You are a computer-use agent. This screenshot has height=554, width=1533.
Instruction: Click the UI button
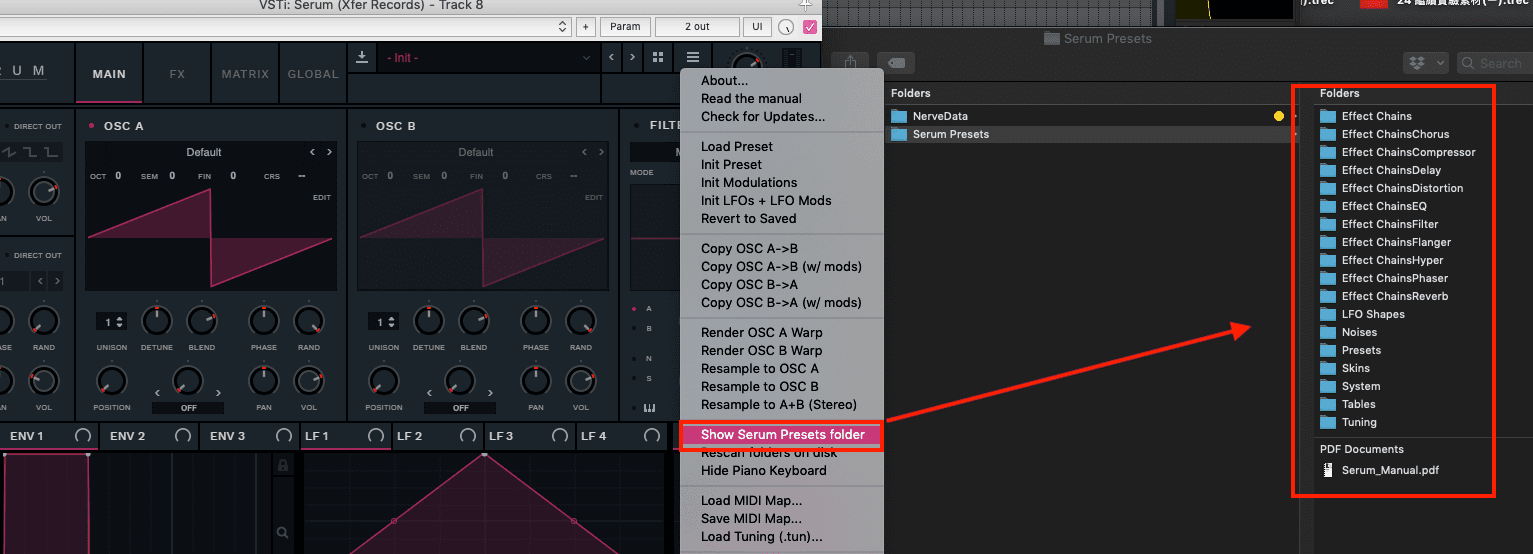(x=756, y=27)
